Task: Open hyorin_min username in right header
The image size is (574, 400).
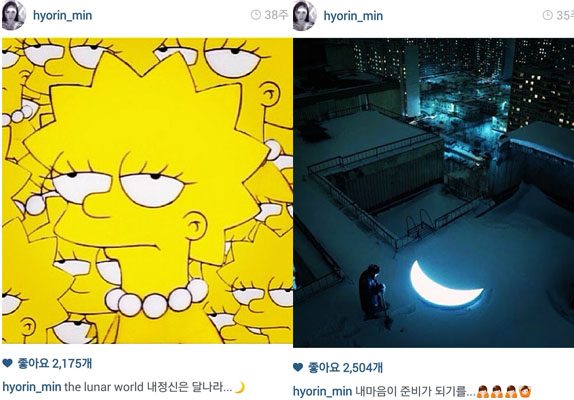Action: (353, 16)
